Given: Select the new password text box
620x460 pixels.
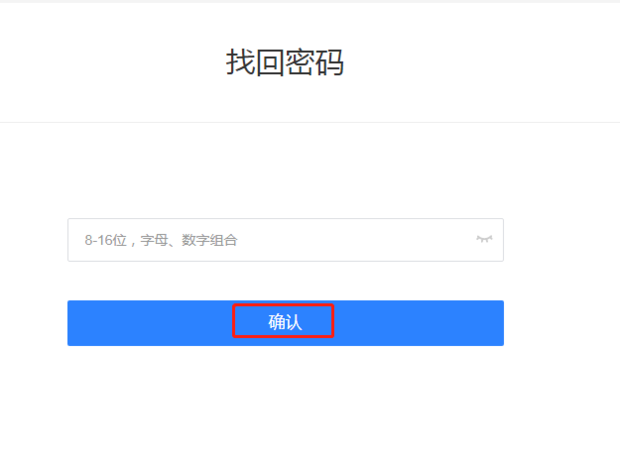Looking at the screenshot, I should 285,240.
